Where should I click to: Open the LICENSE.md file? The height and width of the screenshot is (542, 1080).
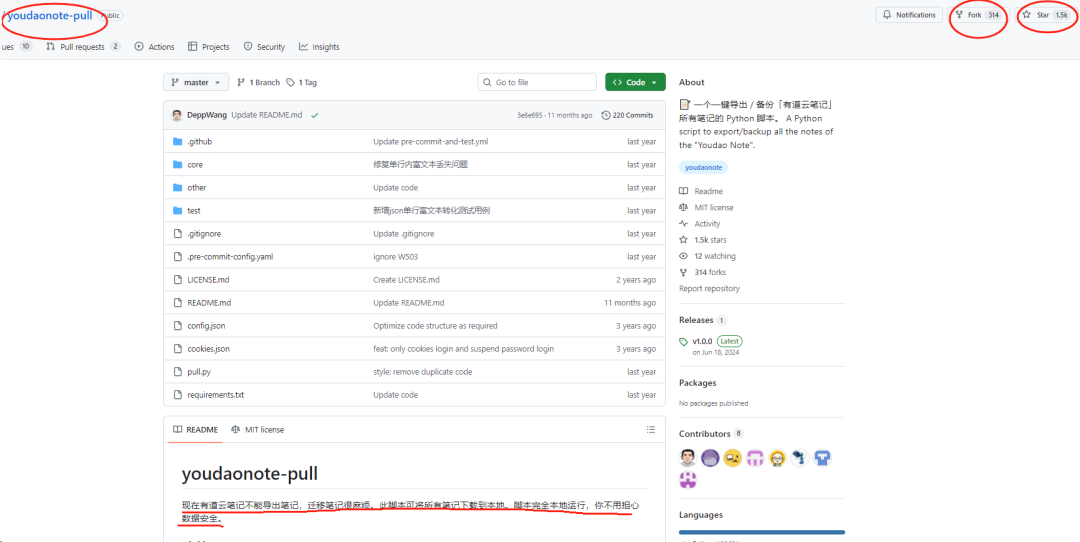pyautogui.click(x=209, y=280)
